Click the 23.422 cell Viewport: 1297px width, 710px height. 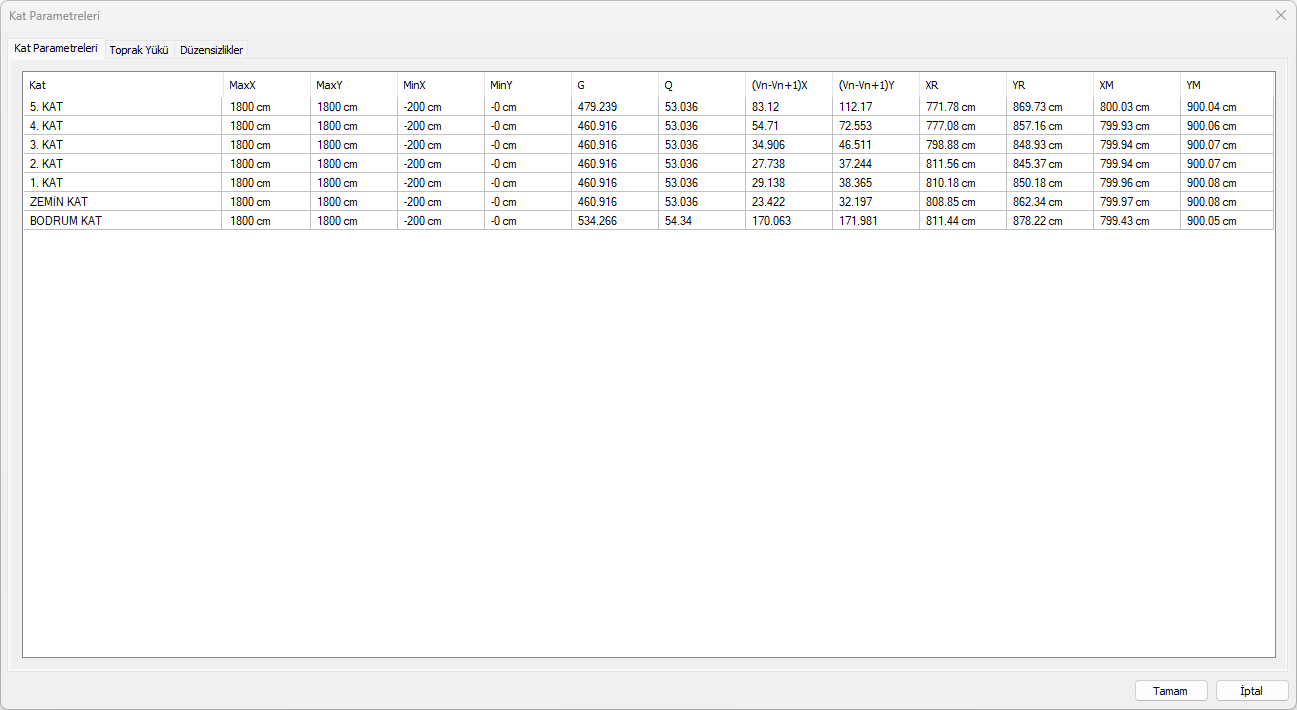point(788,202)
